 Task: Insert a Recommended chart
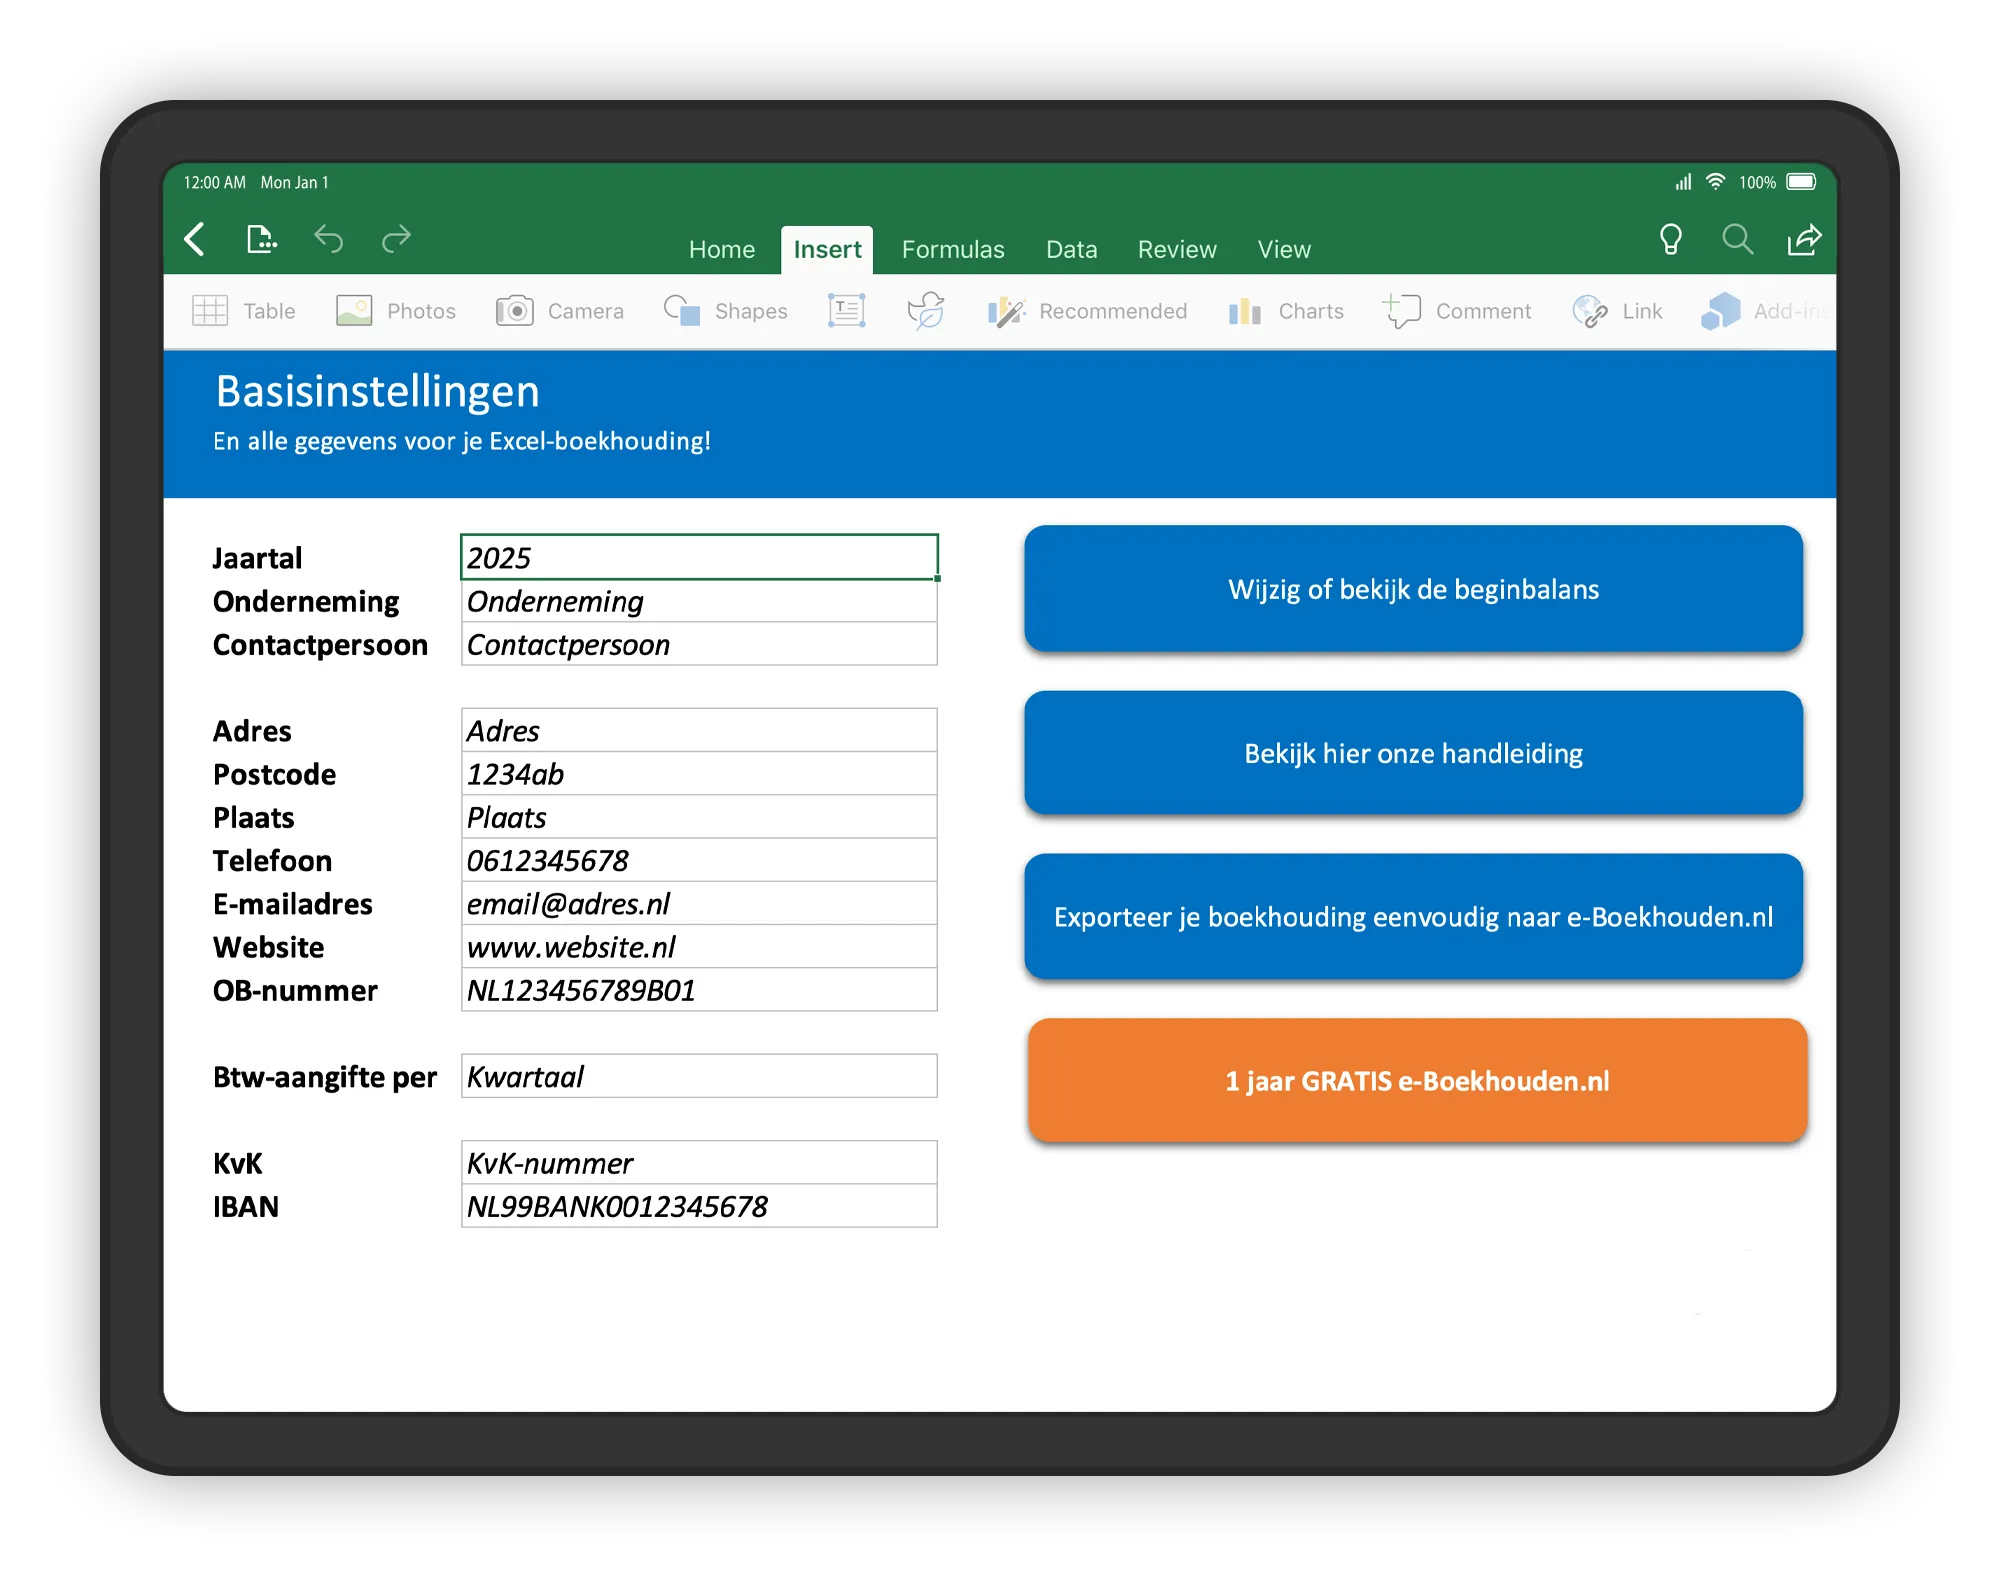tap(1090, 311)
